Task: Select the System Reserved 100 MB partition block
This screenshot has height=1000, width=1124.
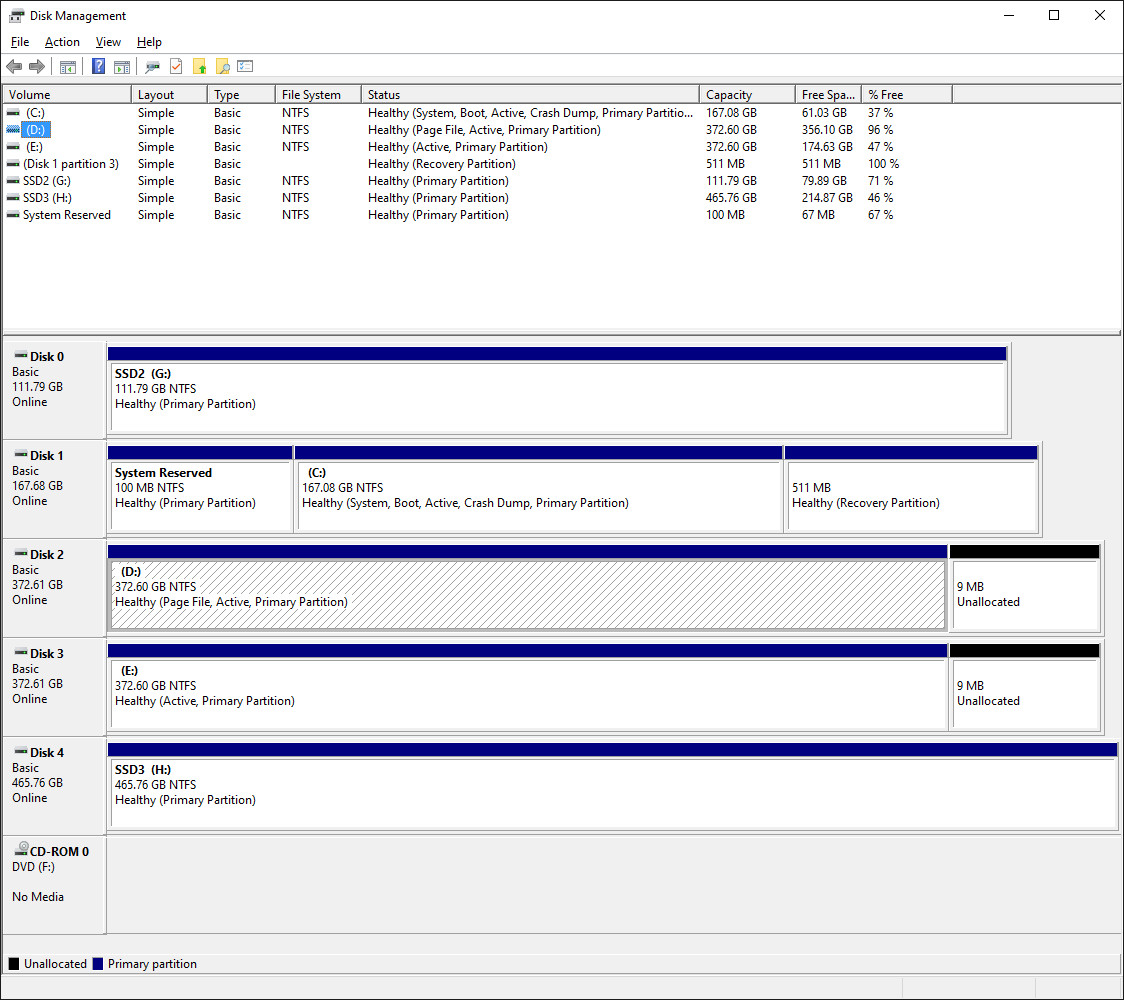Action: (200, 490)
